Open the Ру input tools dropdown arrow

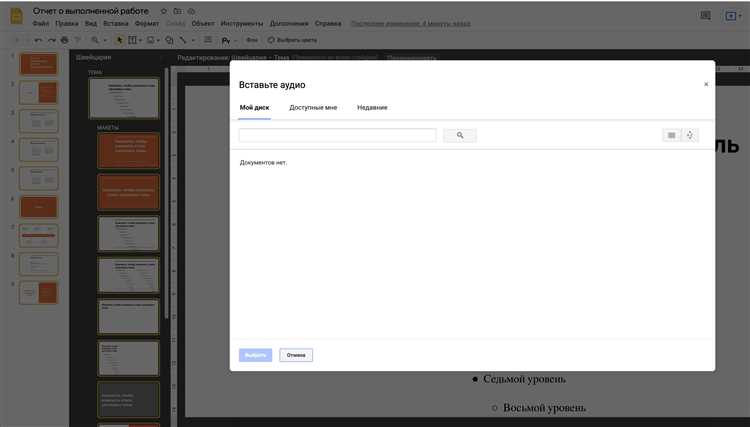click(235, 41)
